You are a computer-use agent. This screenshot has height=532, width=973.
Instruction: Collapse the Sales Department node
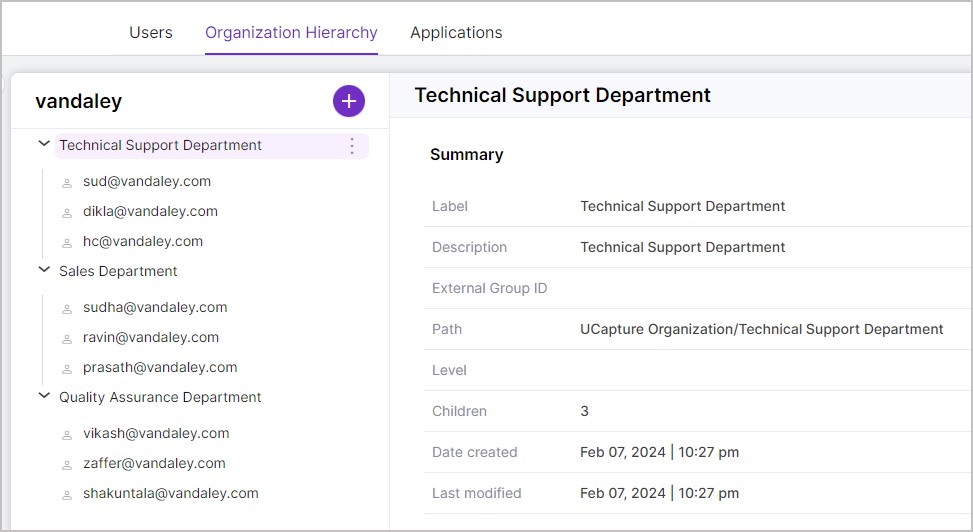tap(44, 269)
